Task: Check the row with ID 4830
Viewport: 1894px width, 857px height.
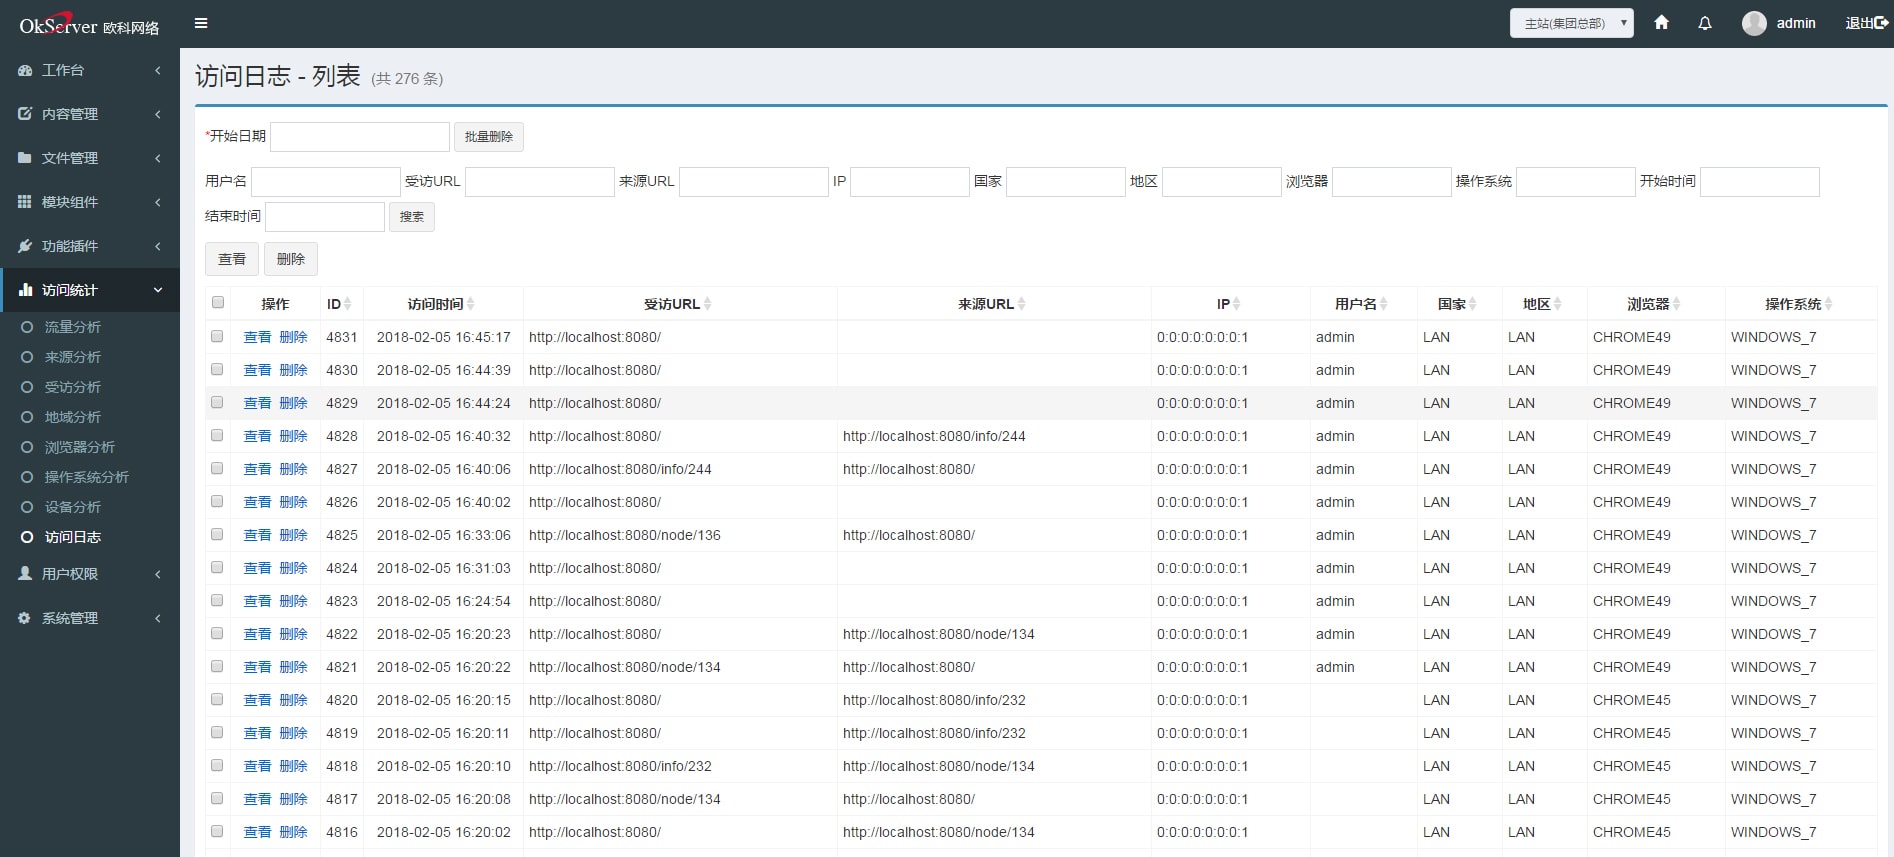Action: (x=217, y=369)
